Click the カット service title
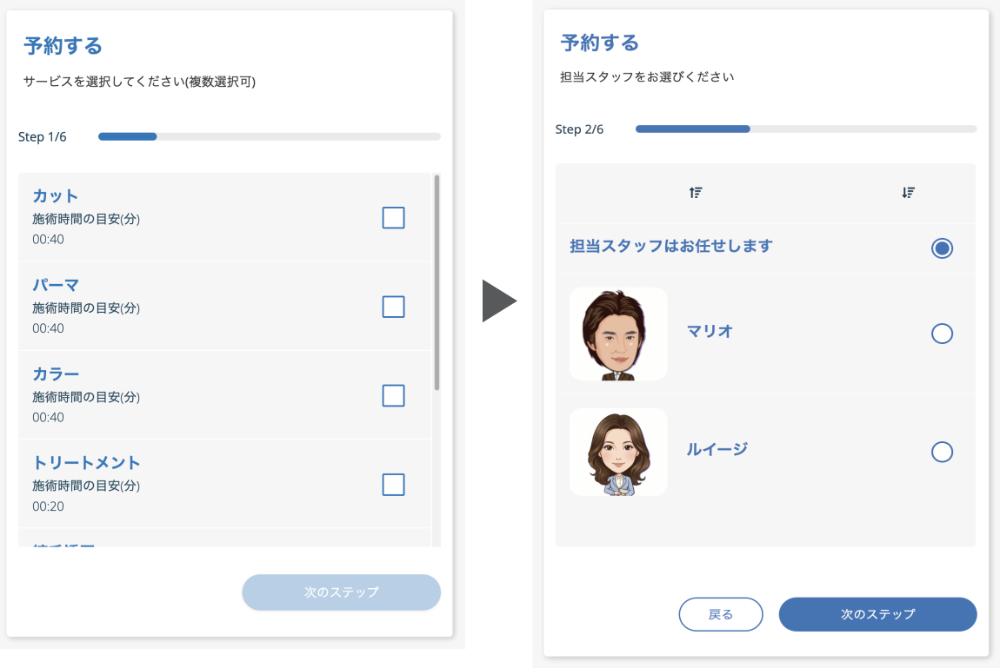Screen dimensions: 1000x668 55,196
